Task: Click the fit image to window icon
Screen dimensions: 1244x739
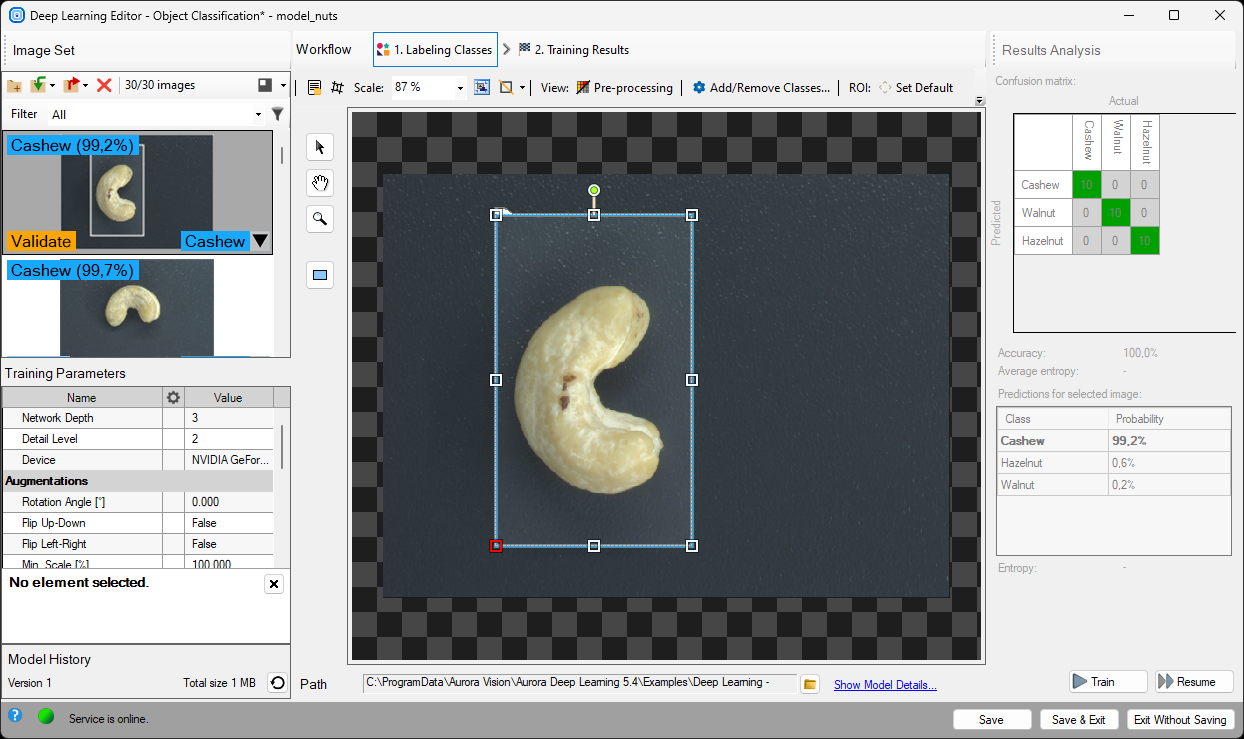Action: tap(482, 88)
